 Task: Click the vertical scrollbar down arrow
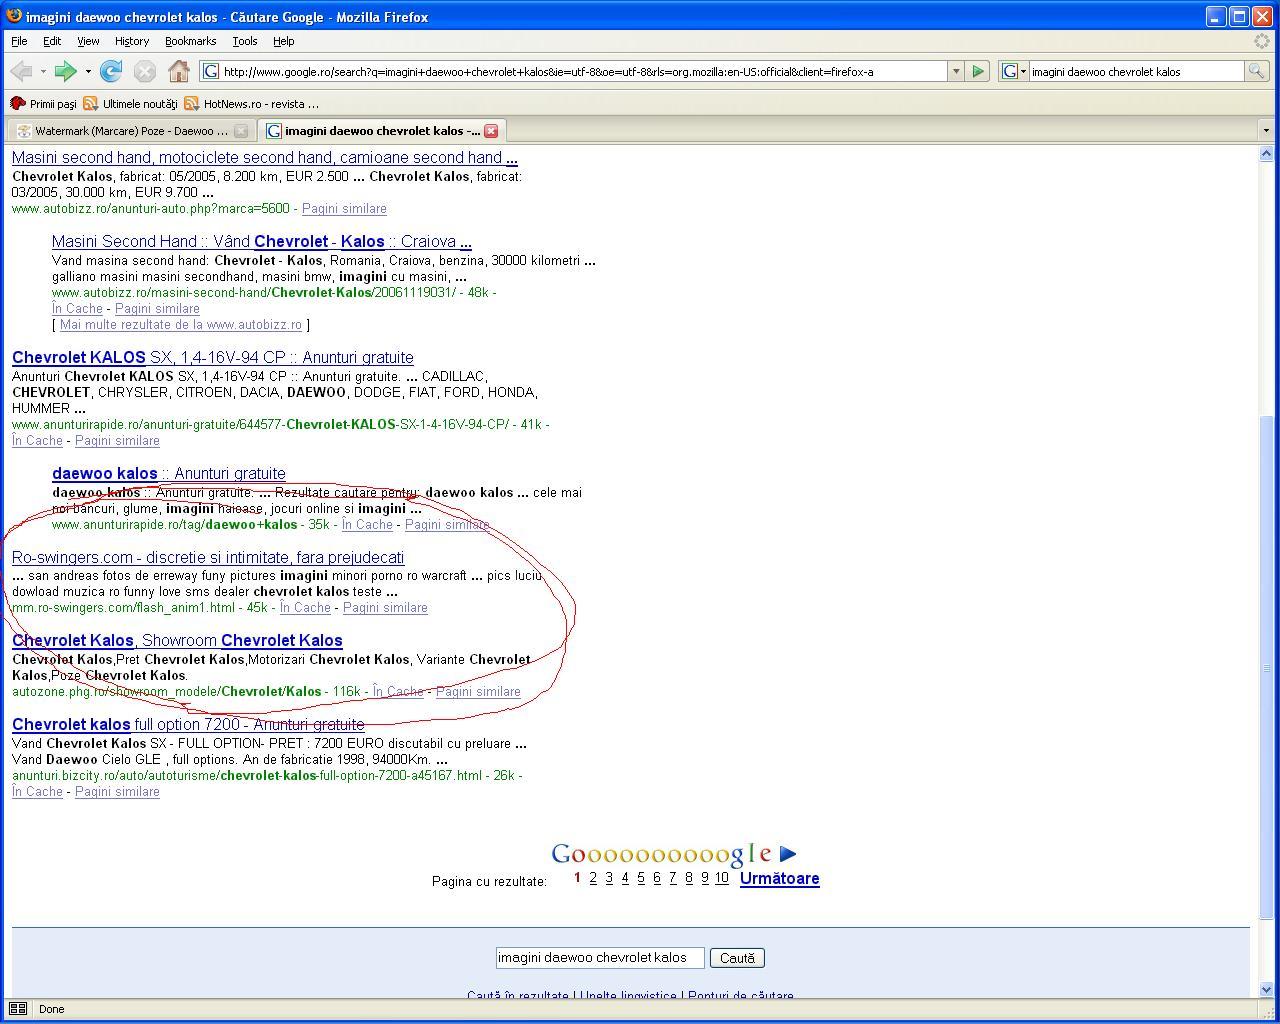(1265, 990)
